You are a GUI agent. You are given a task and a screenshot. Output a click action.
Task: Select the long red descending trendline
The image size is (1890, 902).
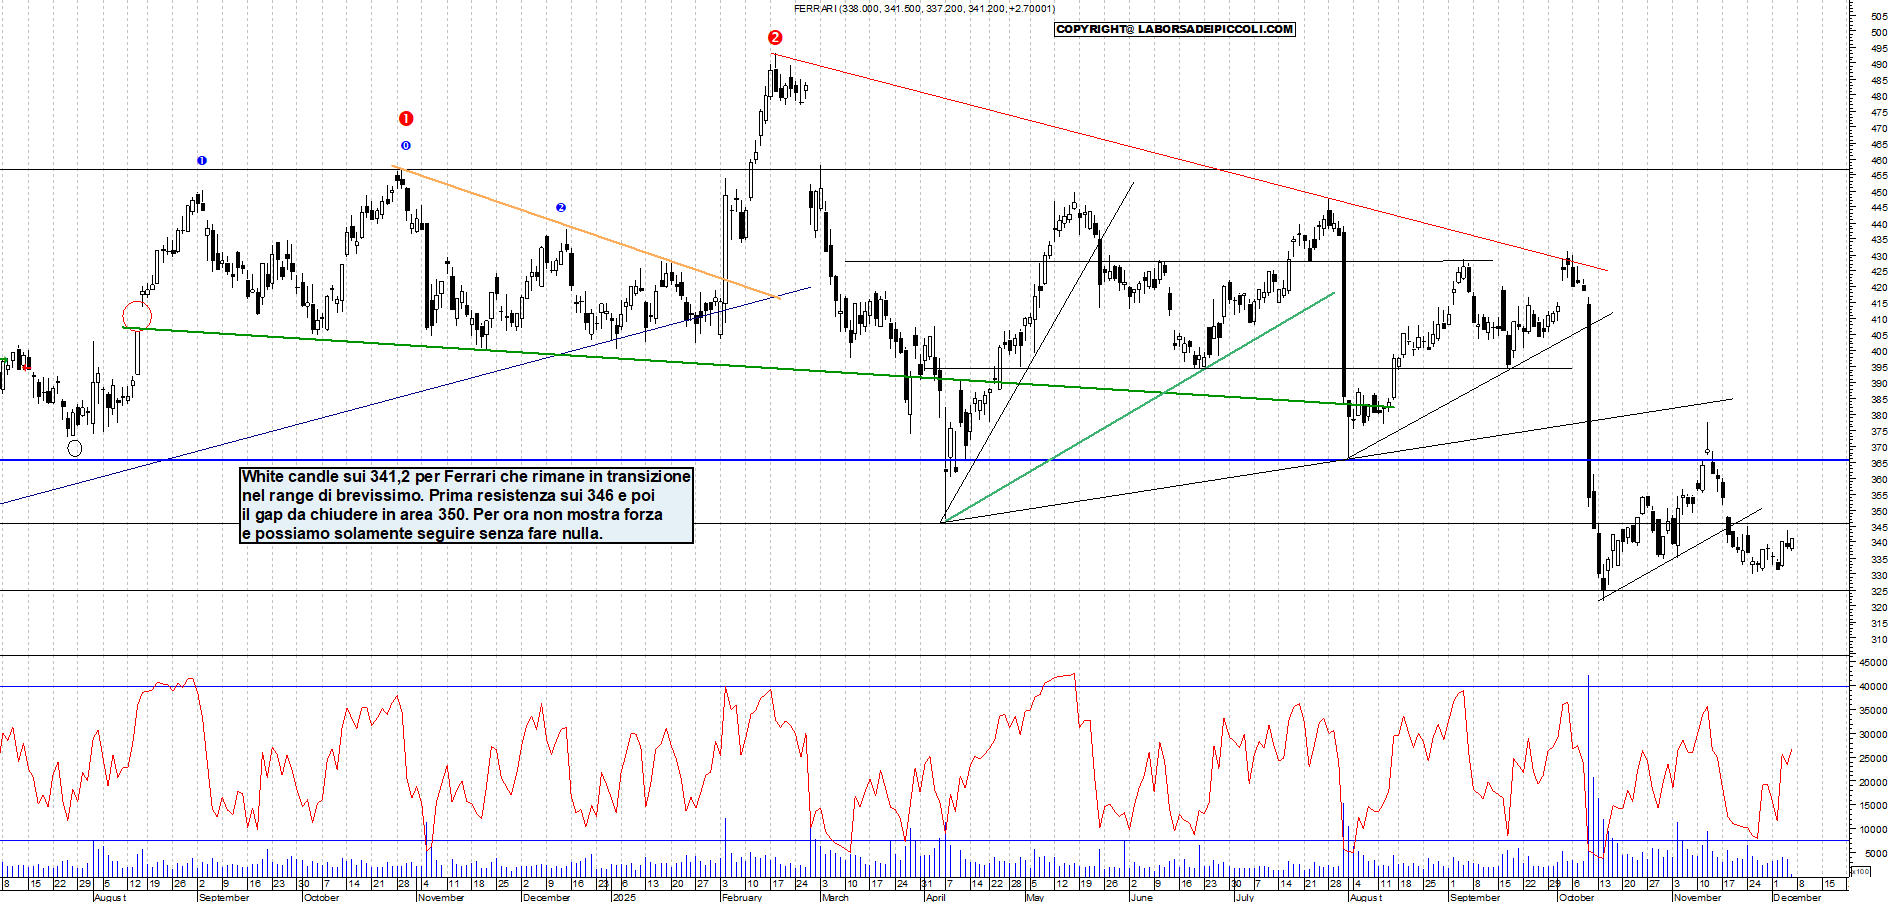point(1190,162)
